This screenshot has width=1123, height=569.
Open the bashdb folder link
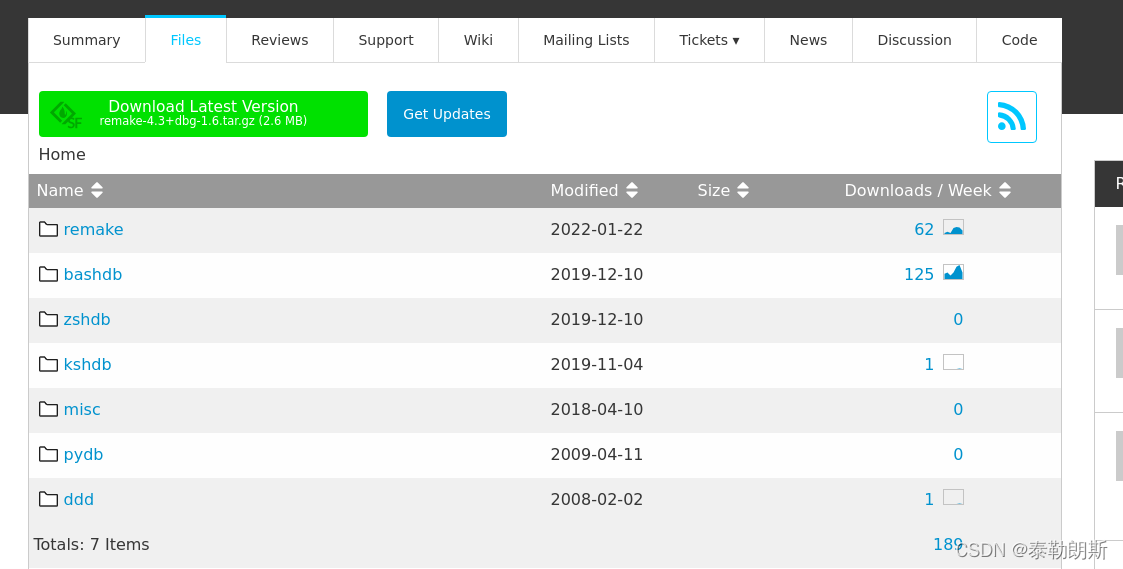(x=92, y=274)
